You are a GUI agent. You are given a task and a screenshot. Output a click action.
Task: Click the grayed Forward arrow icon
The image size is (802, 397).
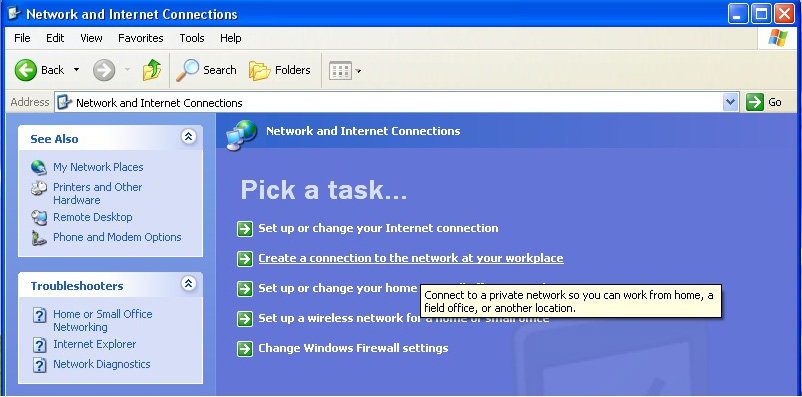pos(104,70)
